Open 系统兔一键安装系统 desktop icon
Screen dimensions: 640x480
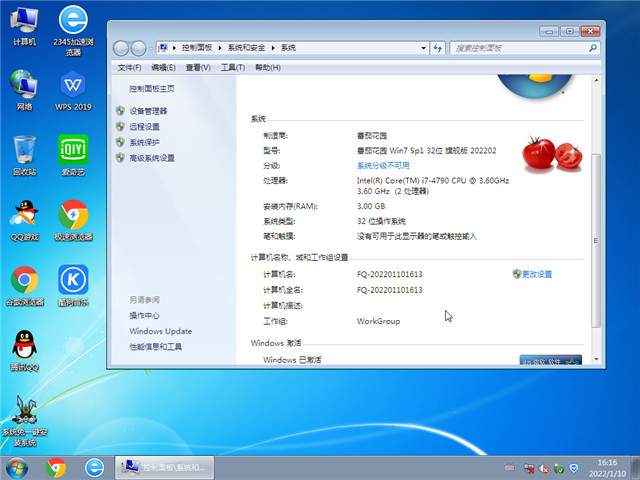pyautogui.click(x=24, y=420)
